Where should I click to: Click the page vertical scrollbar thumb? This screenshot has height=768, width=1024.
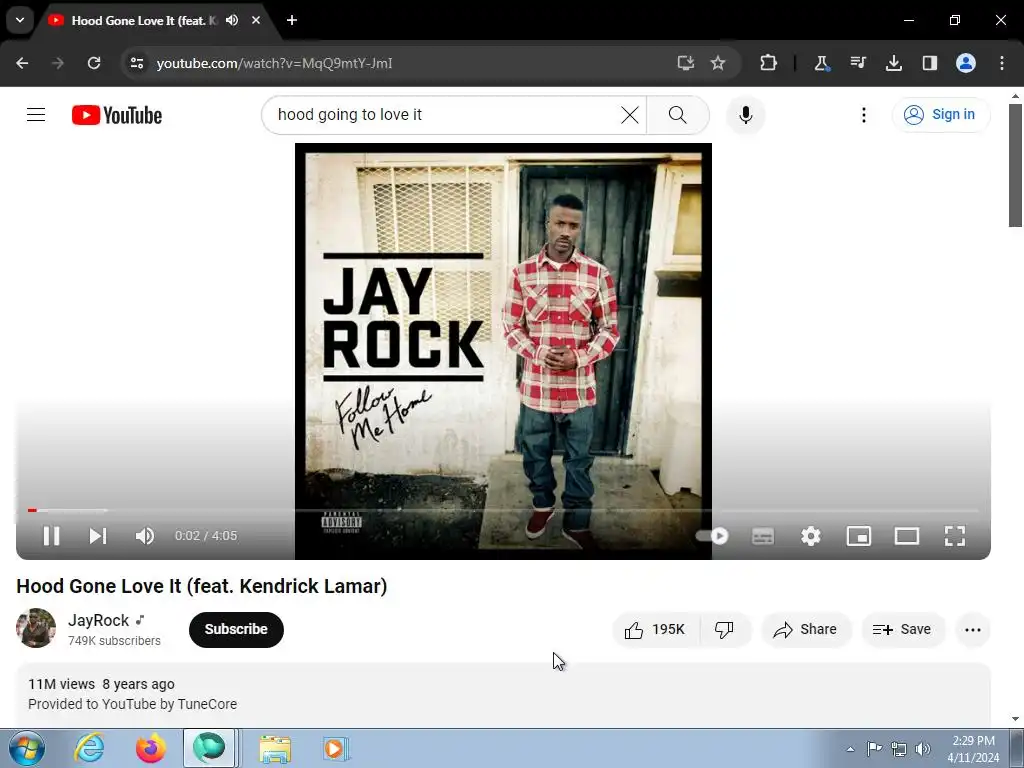1015,165
